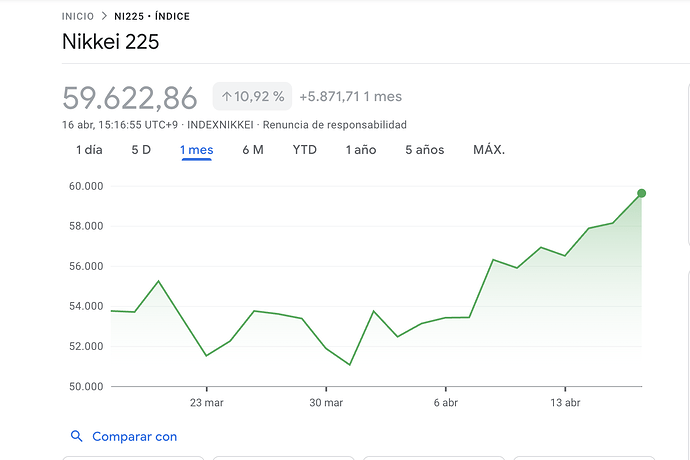Click the 50.000 y-axis label
690x460 pixels.
pos(86,386)
